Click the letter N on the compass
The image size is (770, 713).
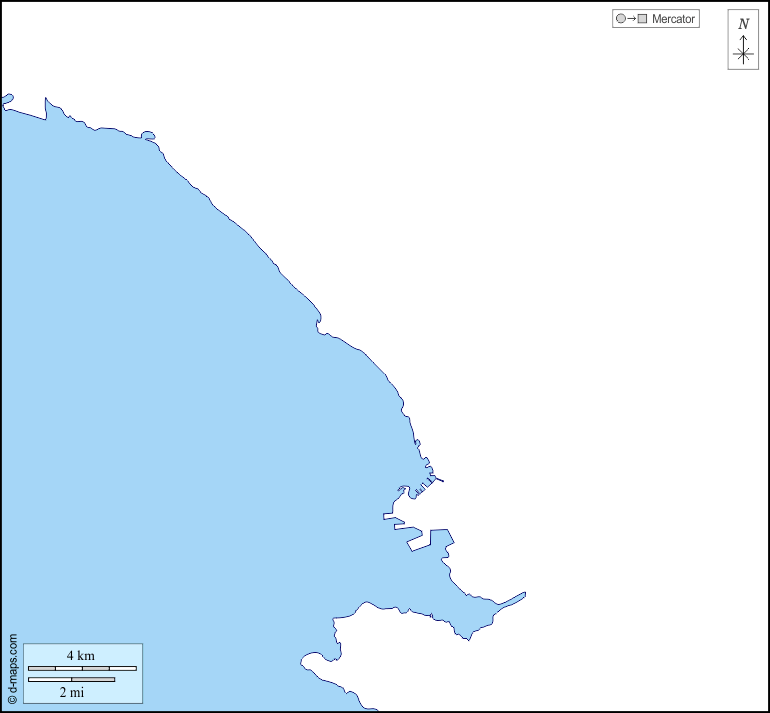coord(743,24)
